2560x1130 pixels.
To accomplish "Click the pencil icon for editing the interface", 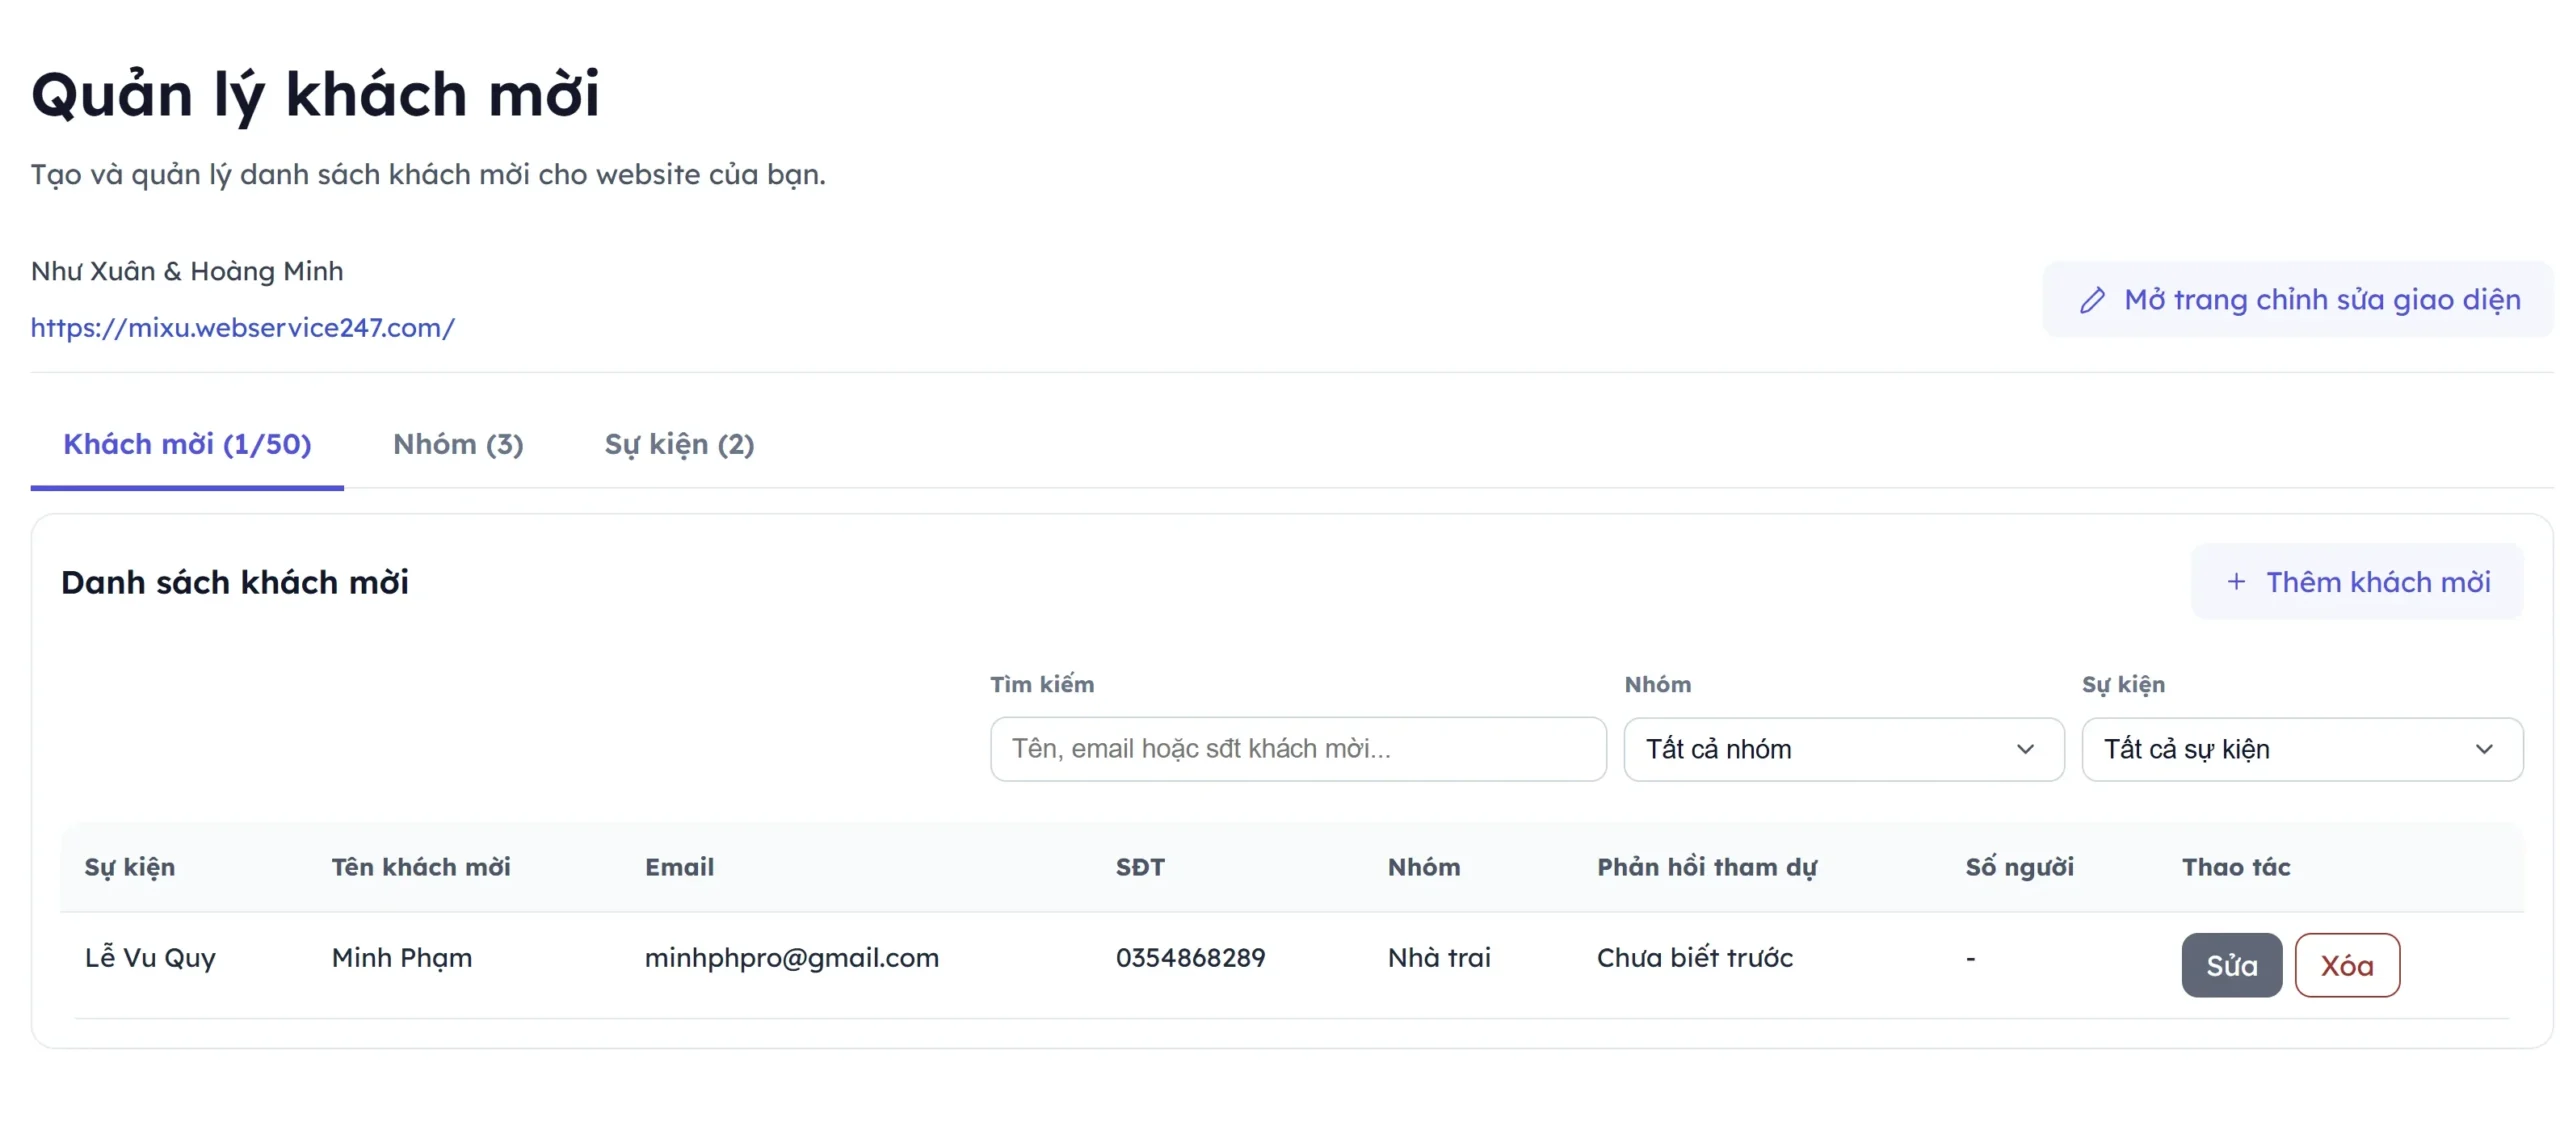I will click(2092, 301).
